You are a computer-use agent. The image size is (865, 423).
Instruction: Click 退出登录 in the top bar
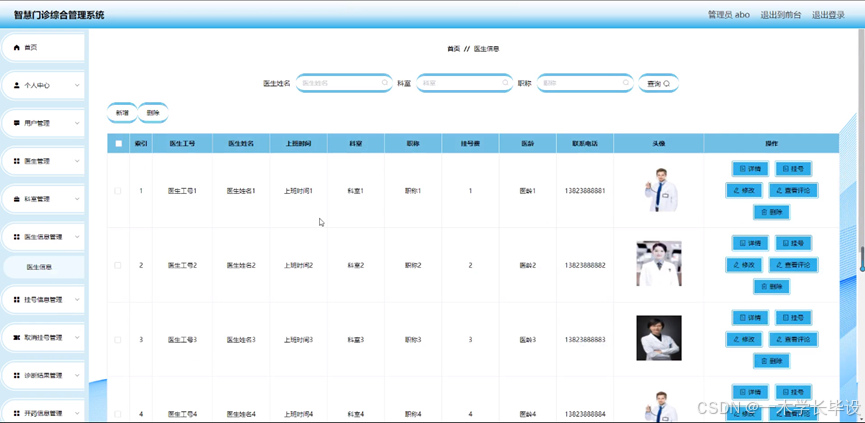point(828,15)
